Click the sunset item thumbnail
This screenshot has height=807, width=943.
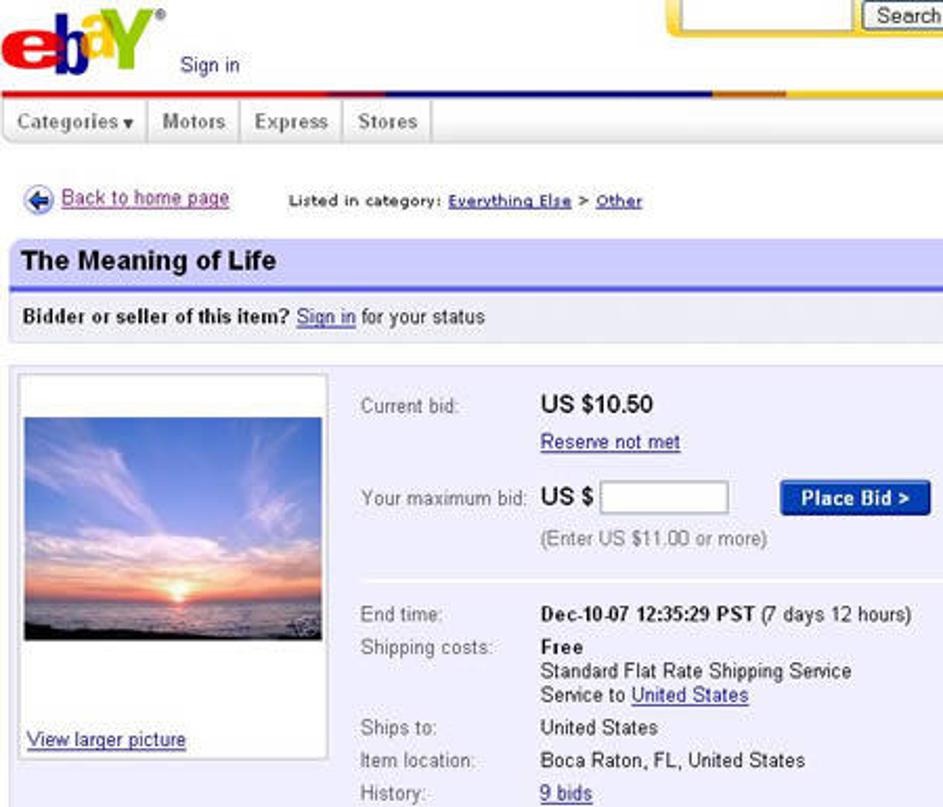coord(173,528)
